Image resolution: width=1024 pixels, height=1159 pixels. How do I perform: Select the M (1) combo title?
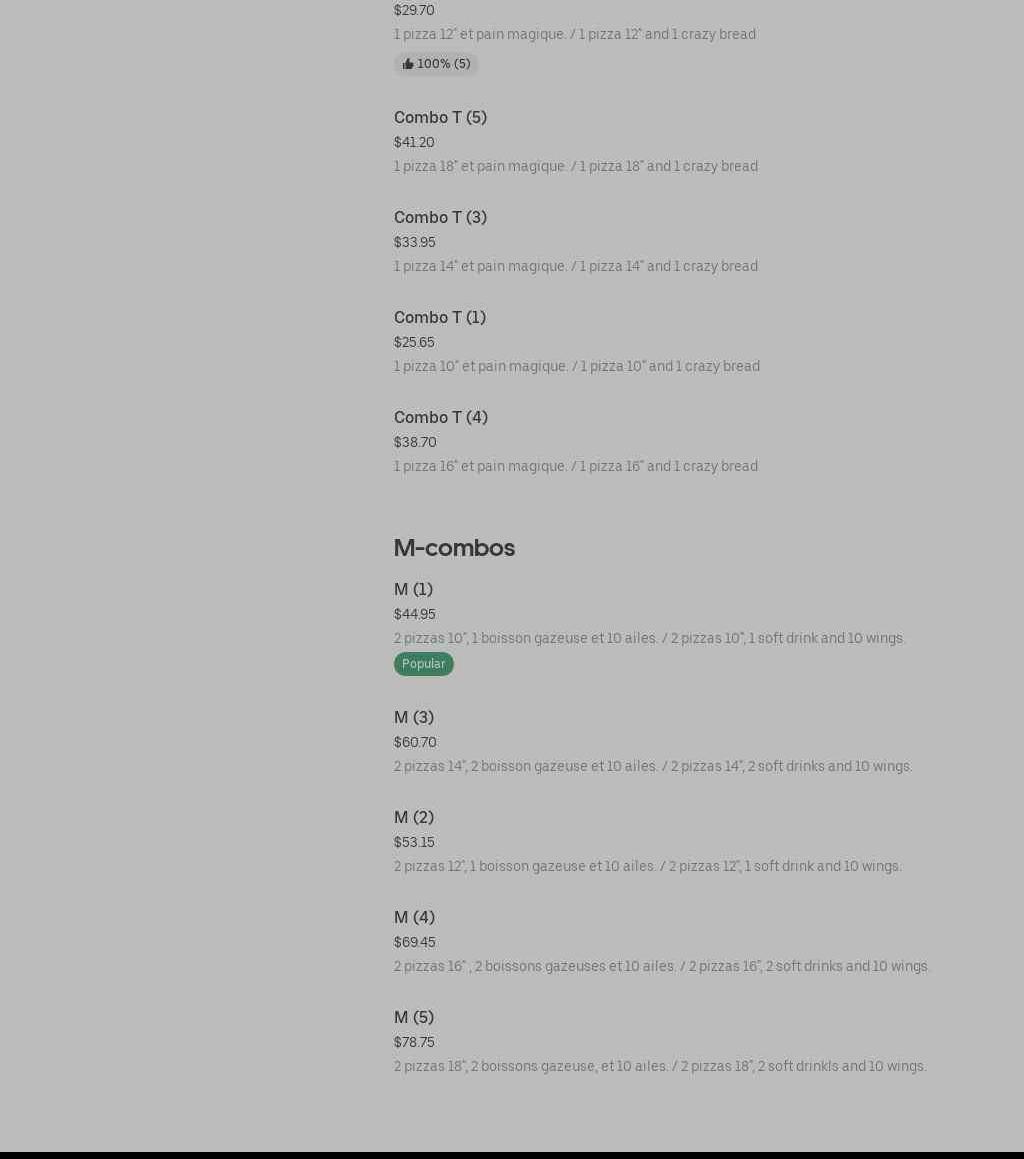[x=413, y=589]
